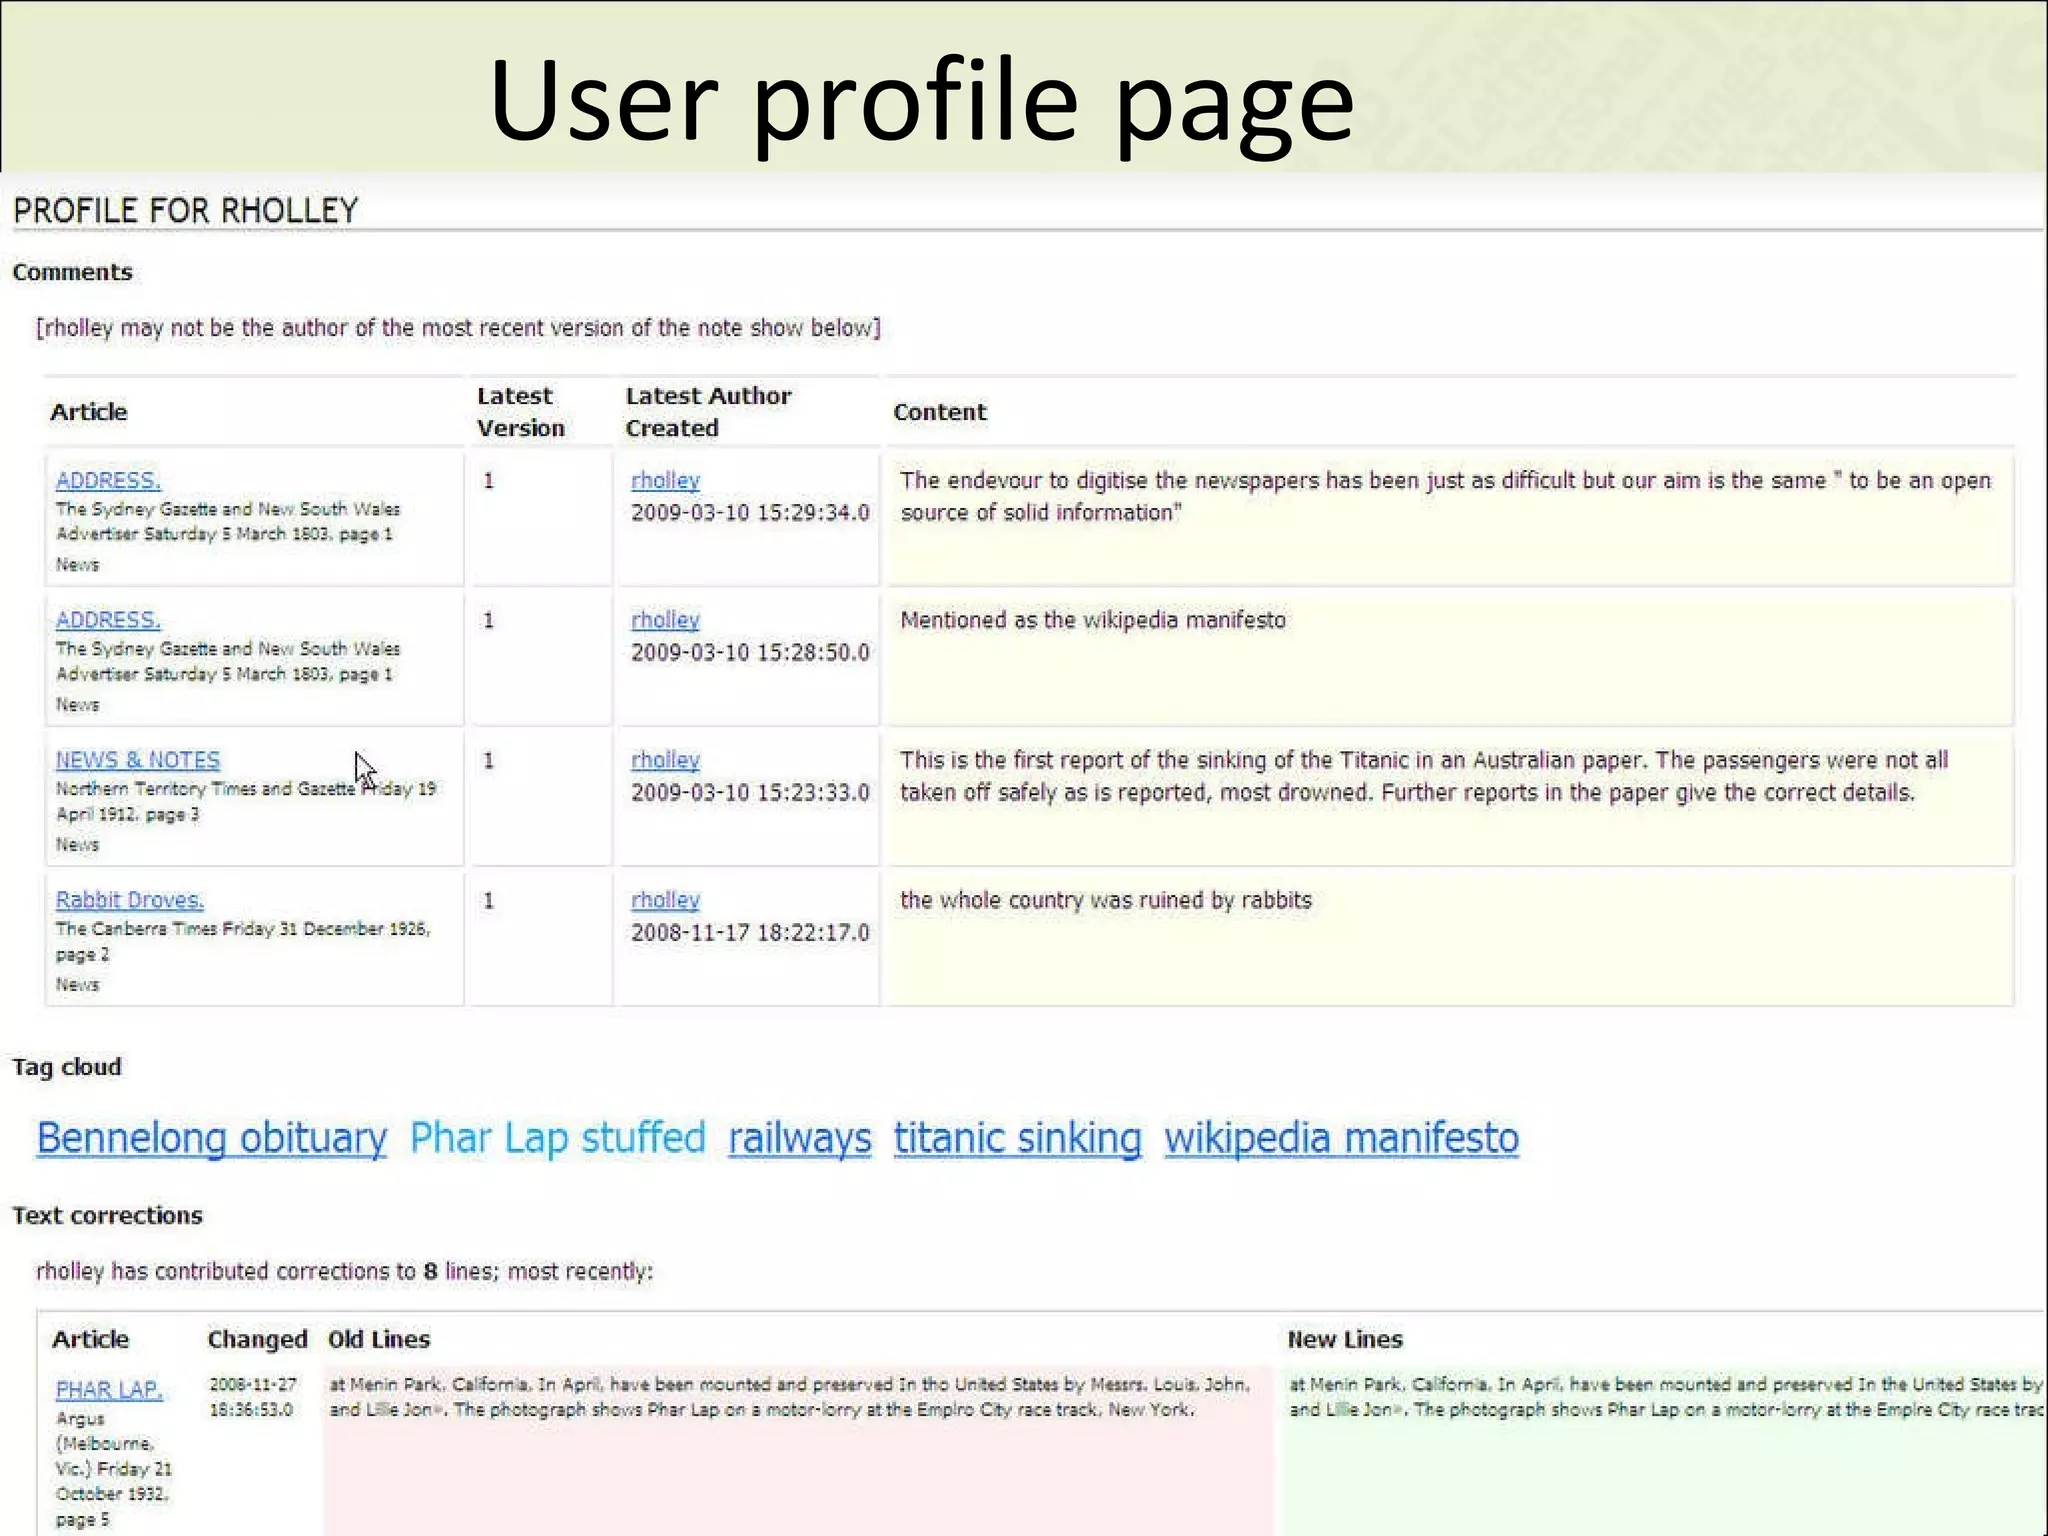
Task: Open the ADDRESS. article about wikipedia manifesto
Action: [x=108, y=620]
